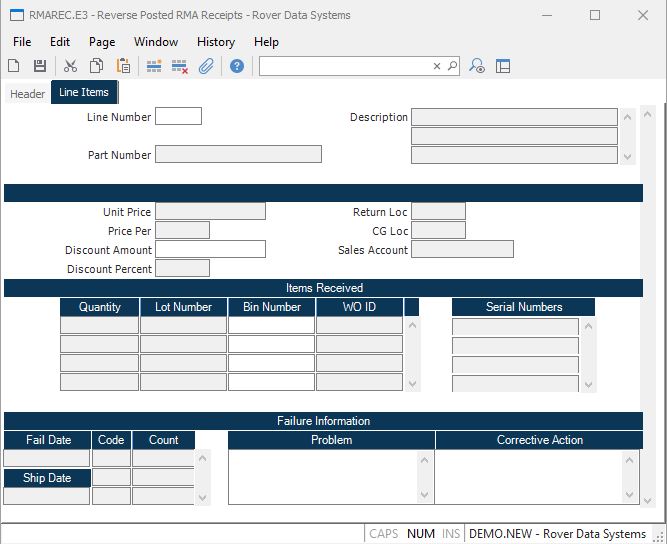The height and width of the screenshot is (544, 667).
Task: Open the History menu
Action: 216,42
